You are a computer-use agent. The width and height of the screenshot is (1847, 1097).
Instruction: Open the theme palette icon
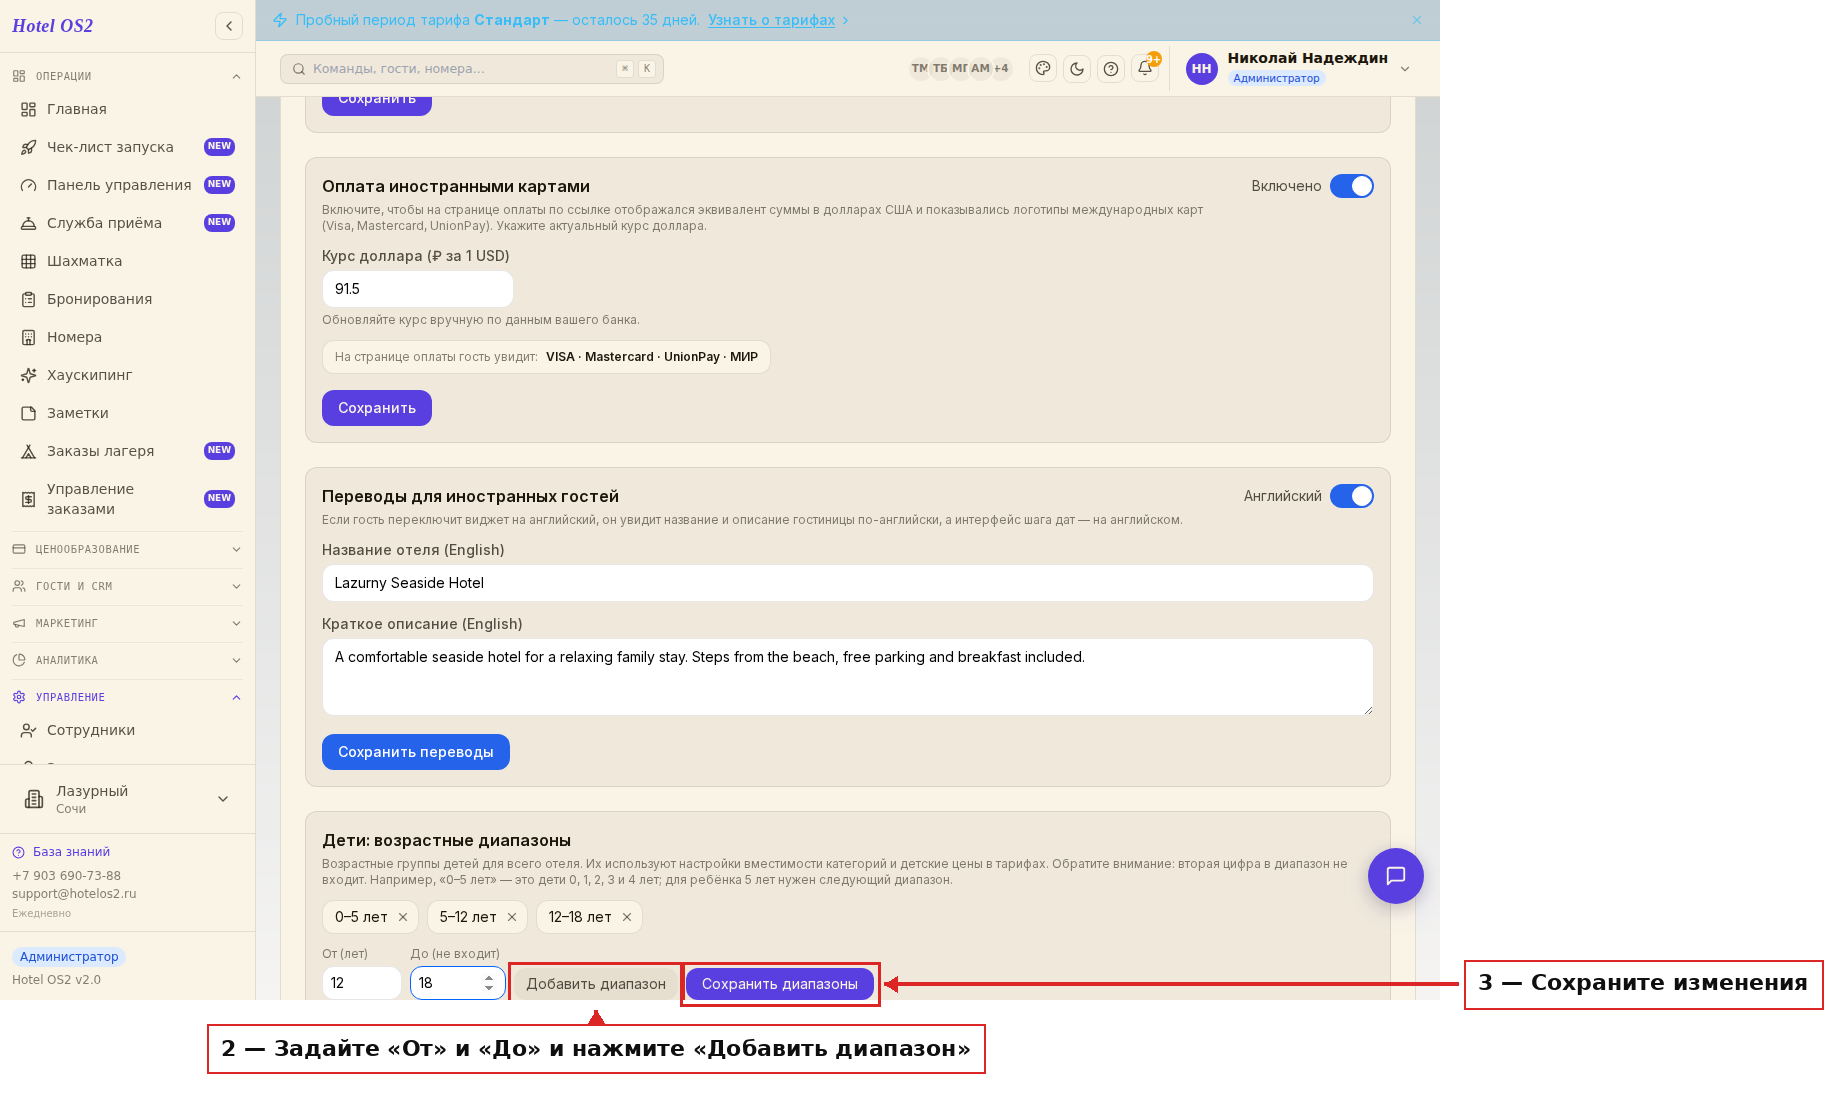1043,69
